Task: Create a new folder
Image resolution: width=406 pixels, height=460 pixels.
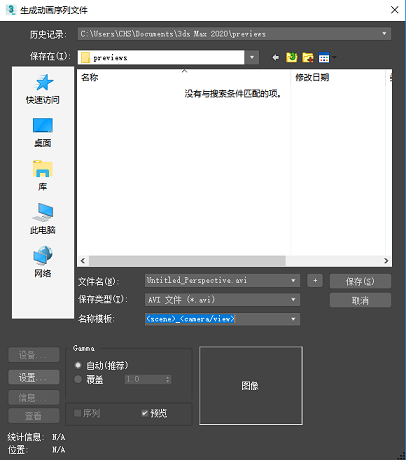Action: coord(308,58)
